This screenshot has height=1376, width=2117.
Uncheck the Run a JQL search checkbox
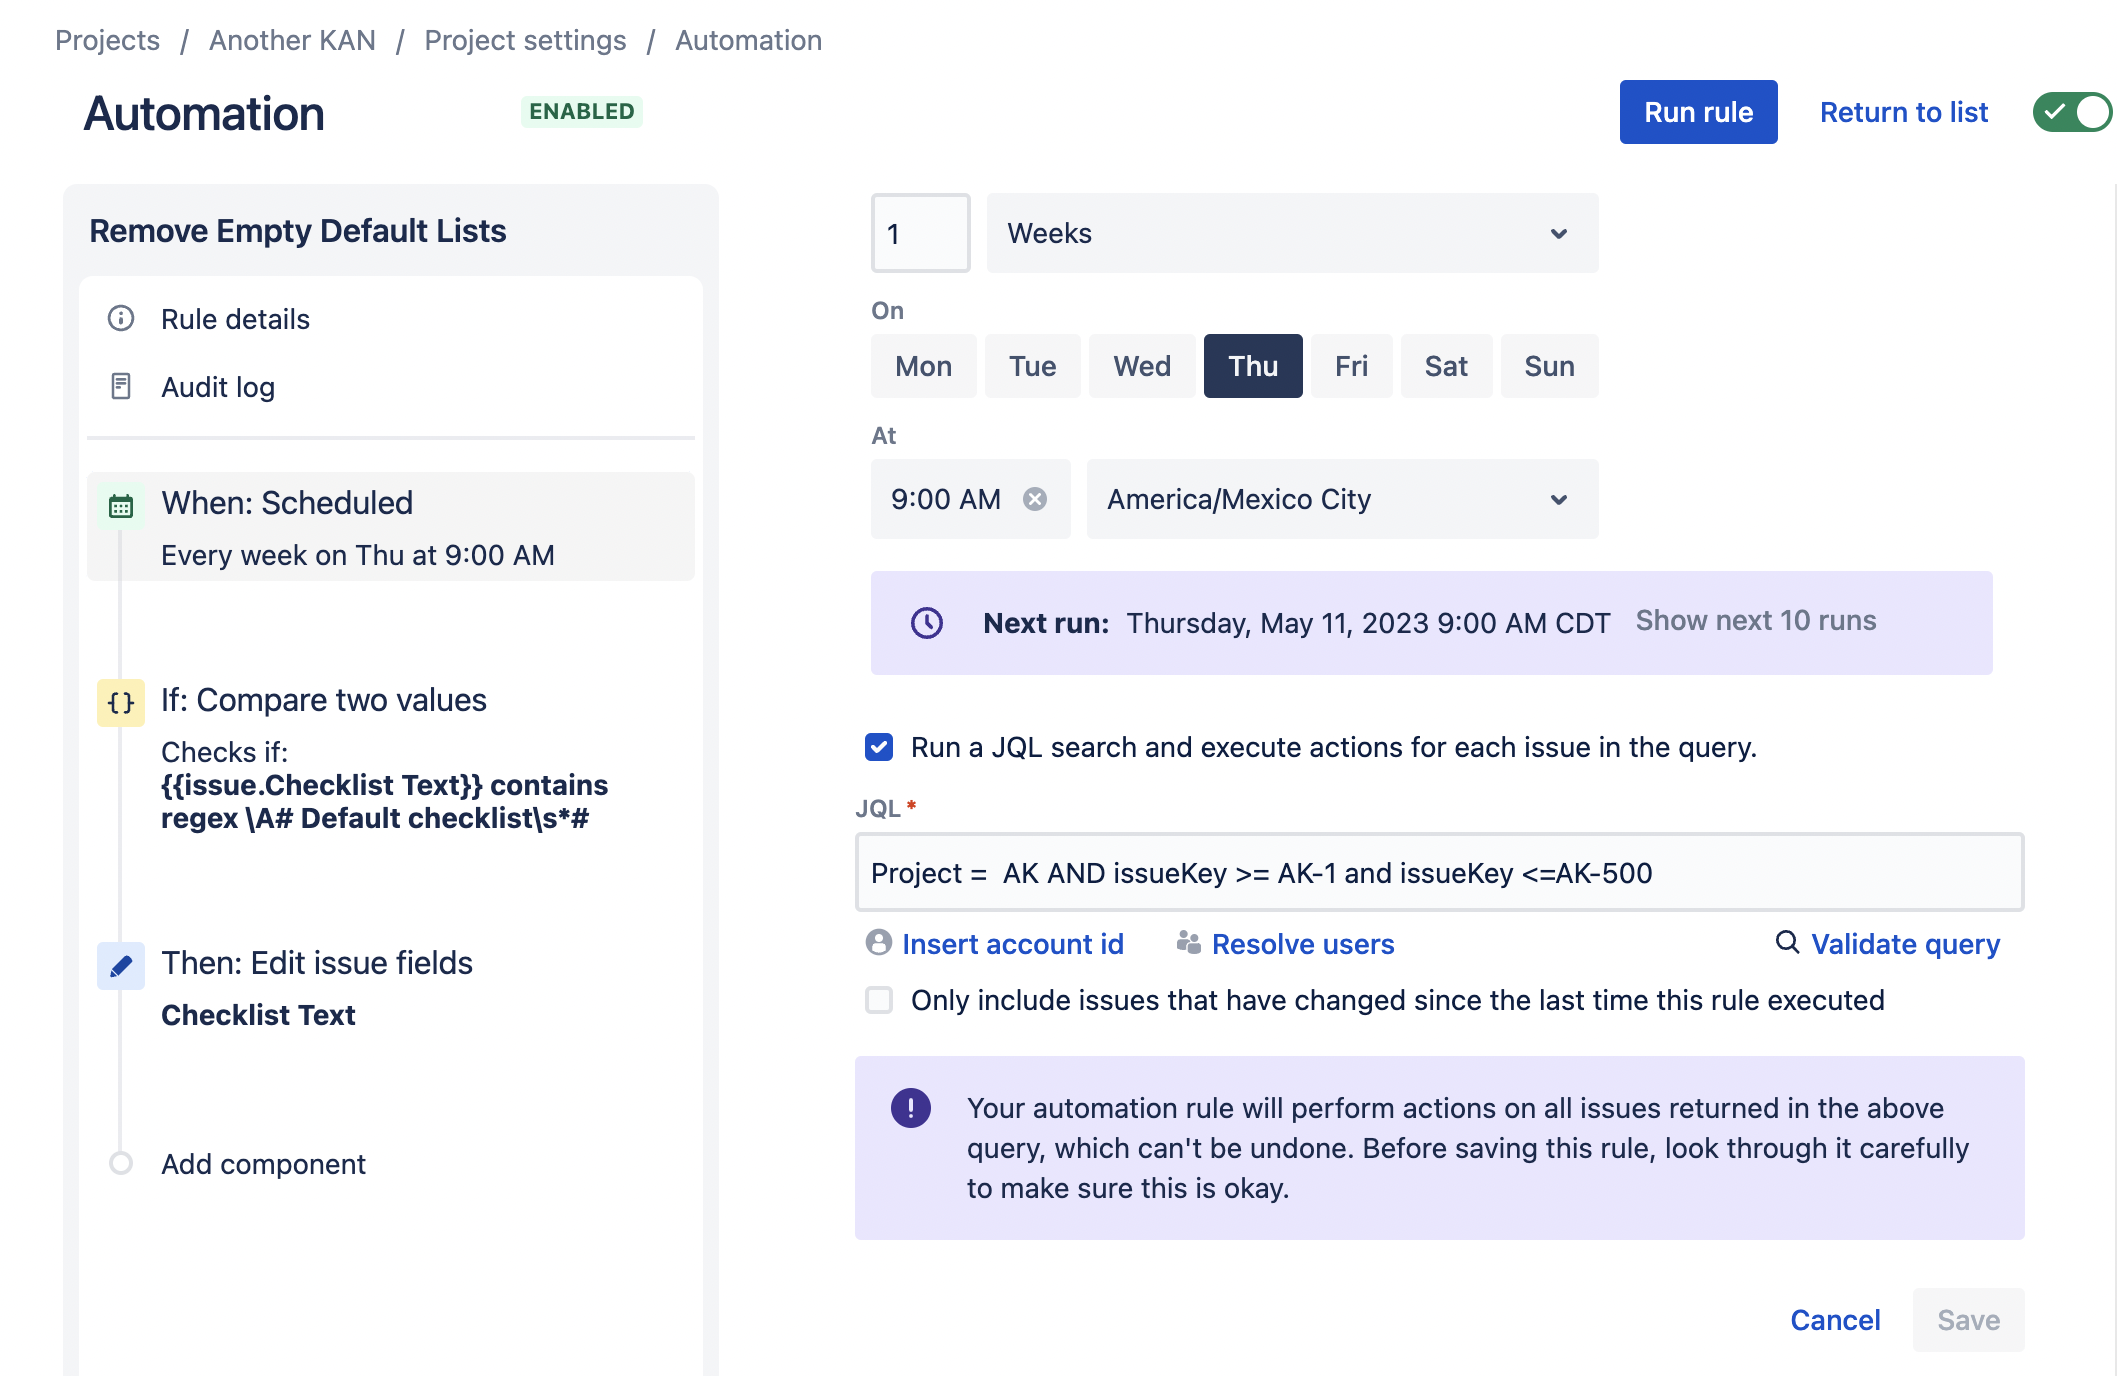pos(879,747)
